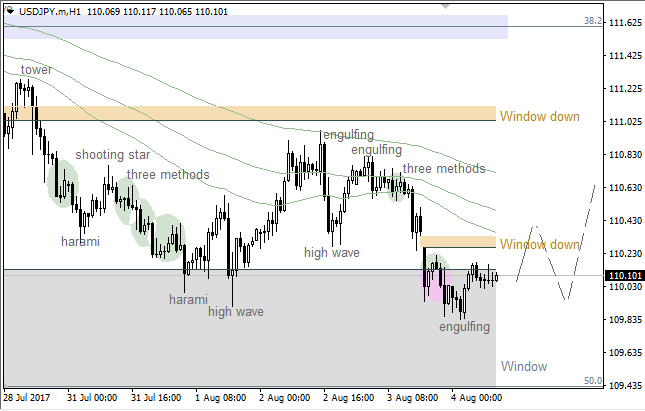Select the upper orange 'Window down' text
The width and height of the screenshot is (645, 411).
pyautogui.click(x=539, y=116)
